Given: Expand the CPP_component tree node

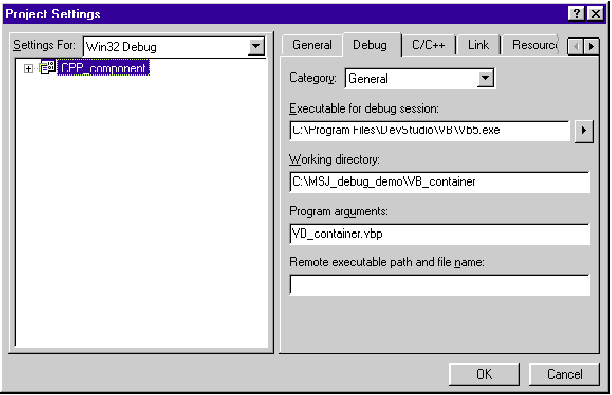Looking at the screenshot, I should point(28,69).
